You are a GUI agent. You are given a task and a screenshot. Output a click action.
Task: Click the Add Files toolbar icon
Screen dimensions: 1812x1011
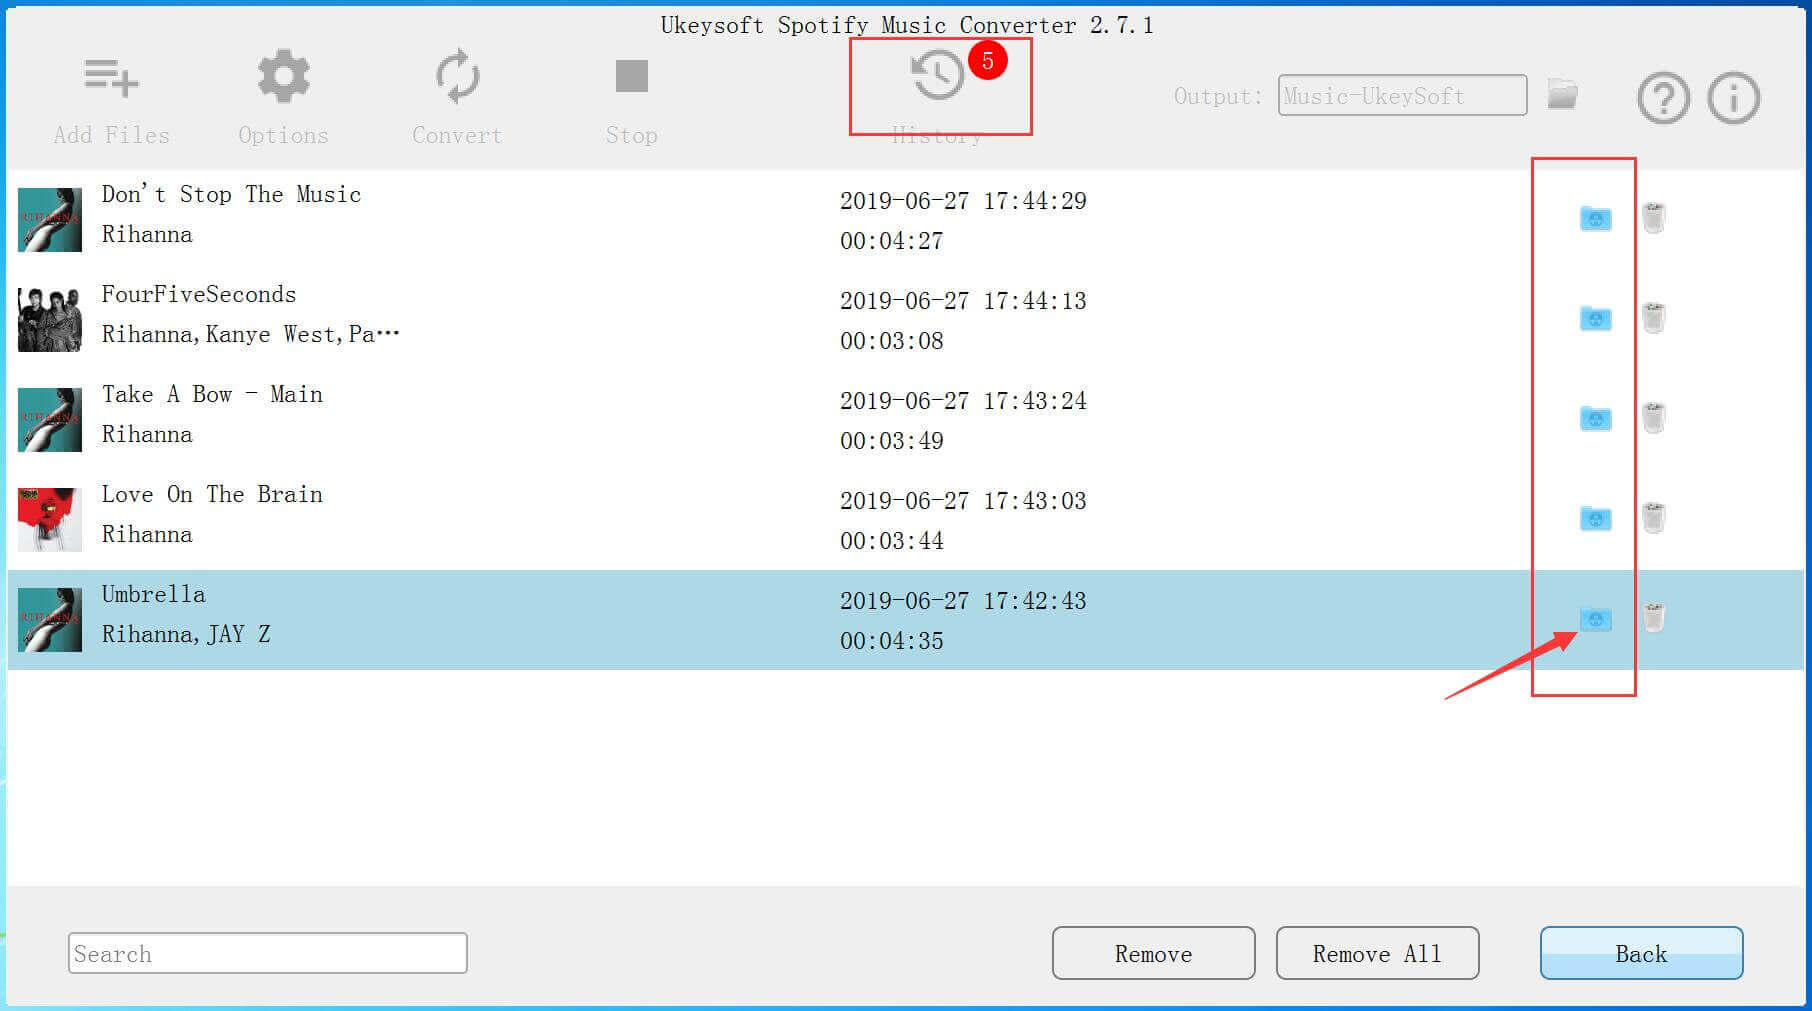[111, 77]
